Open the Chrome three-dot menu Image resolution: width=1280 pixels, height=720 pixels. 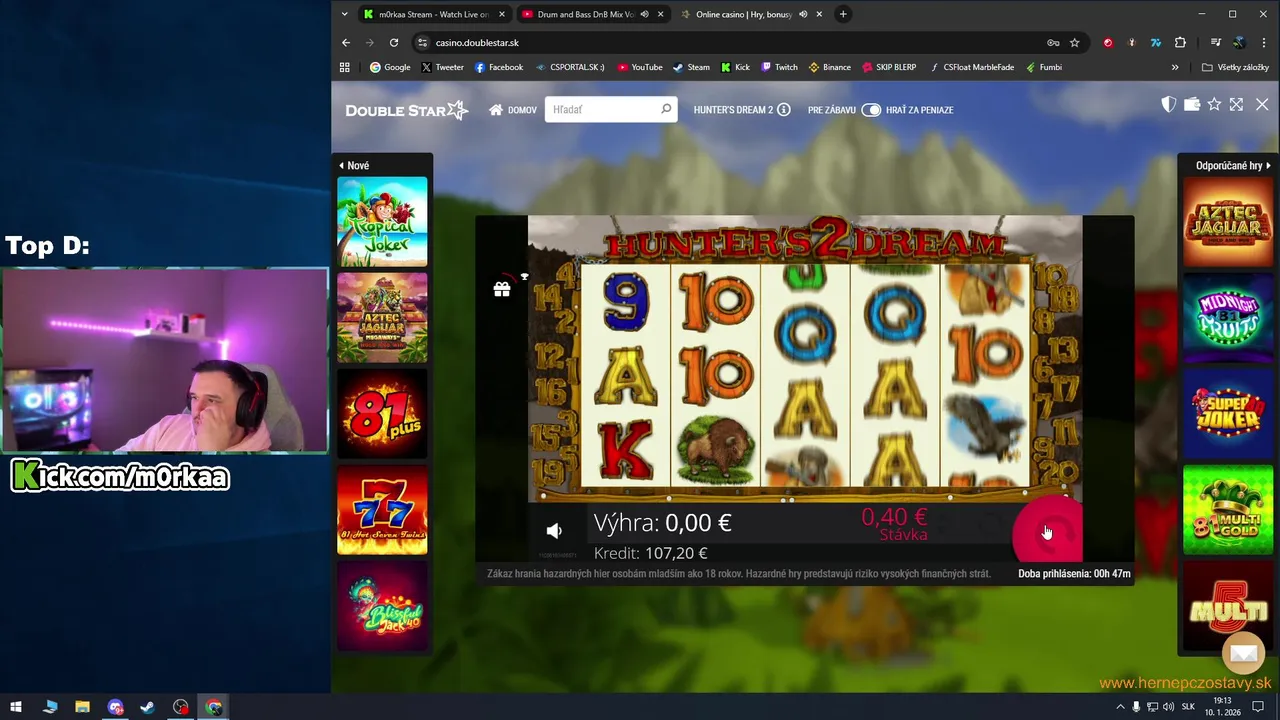pos(1264,43)
